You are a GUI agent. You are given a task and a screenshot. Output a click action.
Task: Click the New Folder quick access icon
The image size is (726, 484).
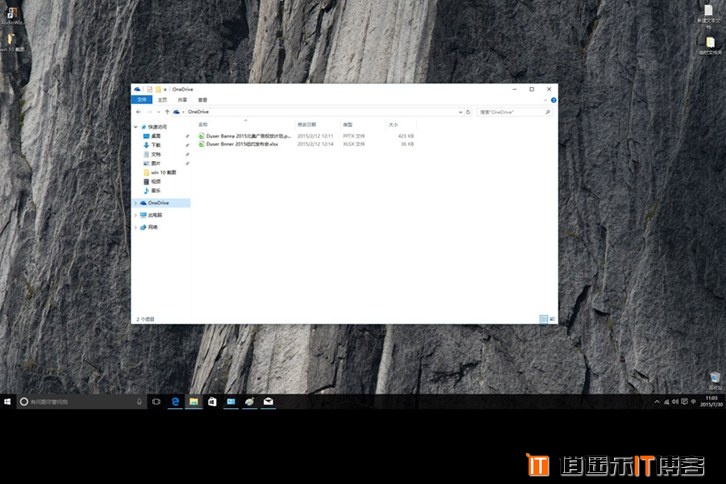pos(158,89)
